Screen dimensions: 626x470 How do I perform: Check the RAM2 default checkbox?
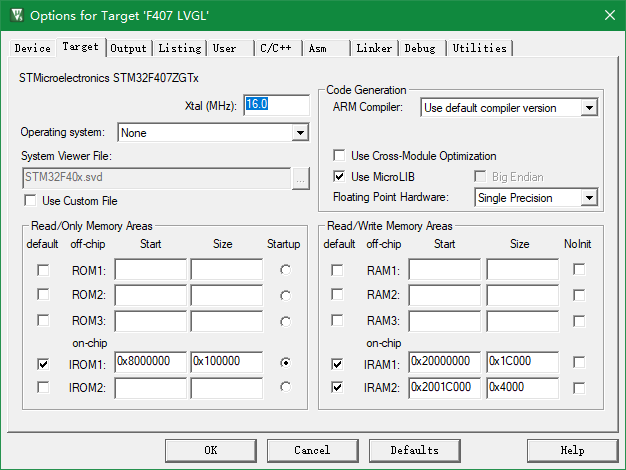click(337, 295)
